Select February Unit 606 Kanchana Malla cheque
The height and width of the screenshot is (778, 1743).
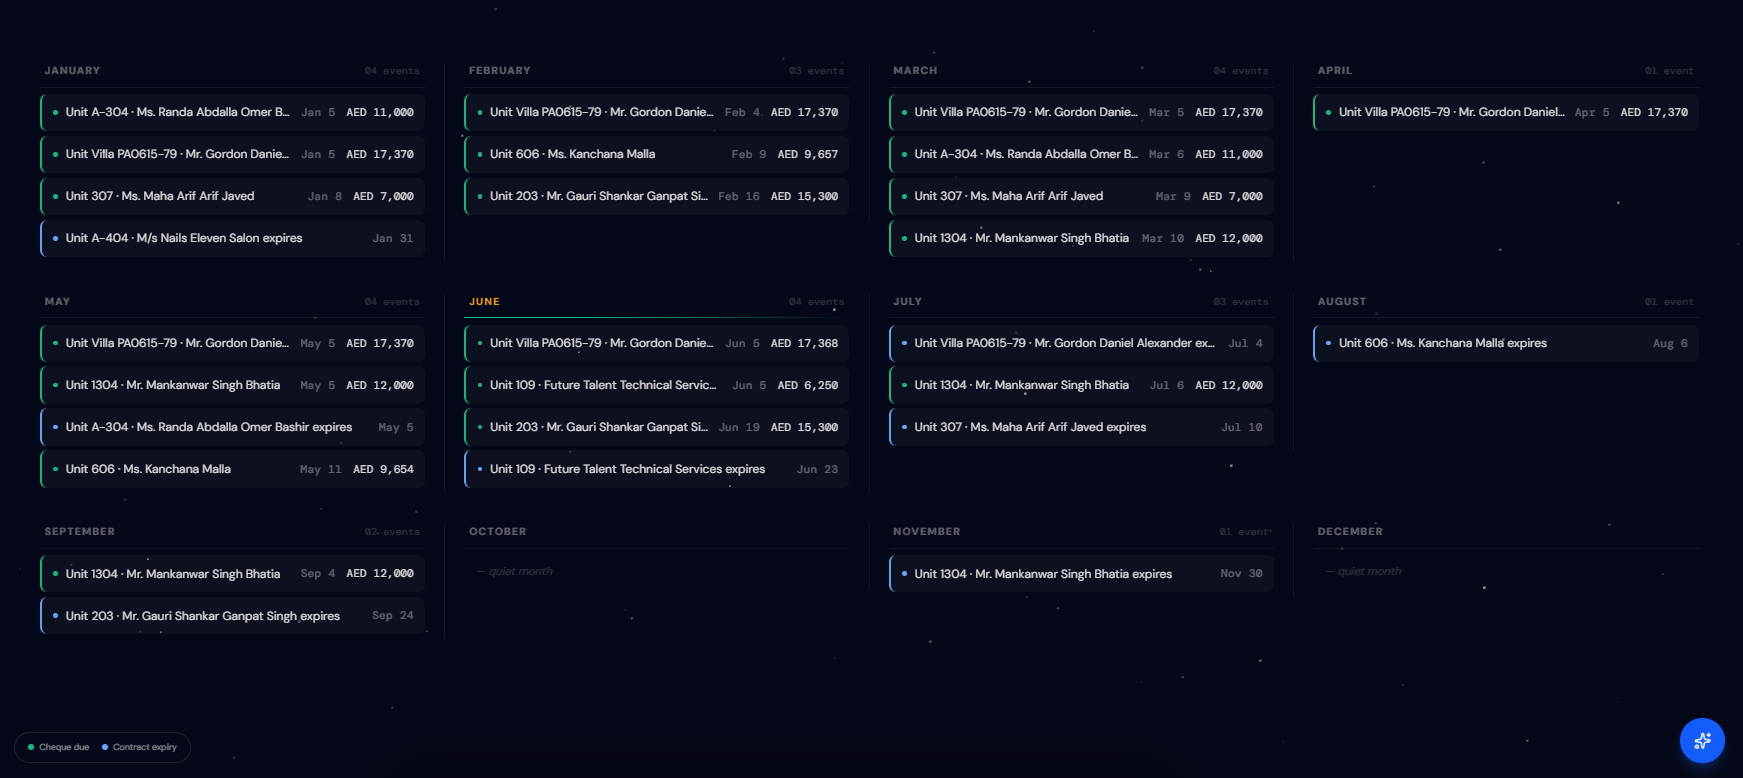point(657,154)
